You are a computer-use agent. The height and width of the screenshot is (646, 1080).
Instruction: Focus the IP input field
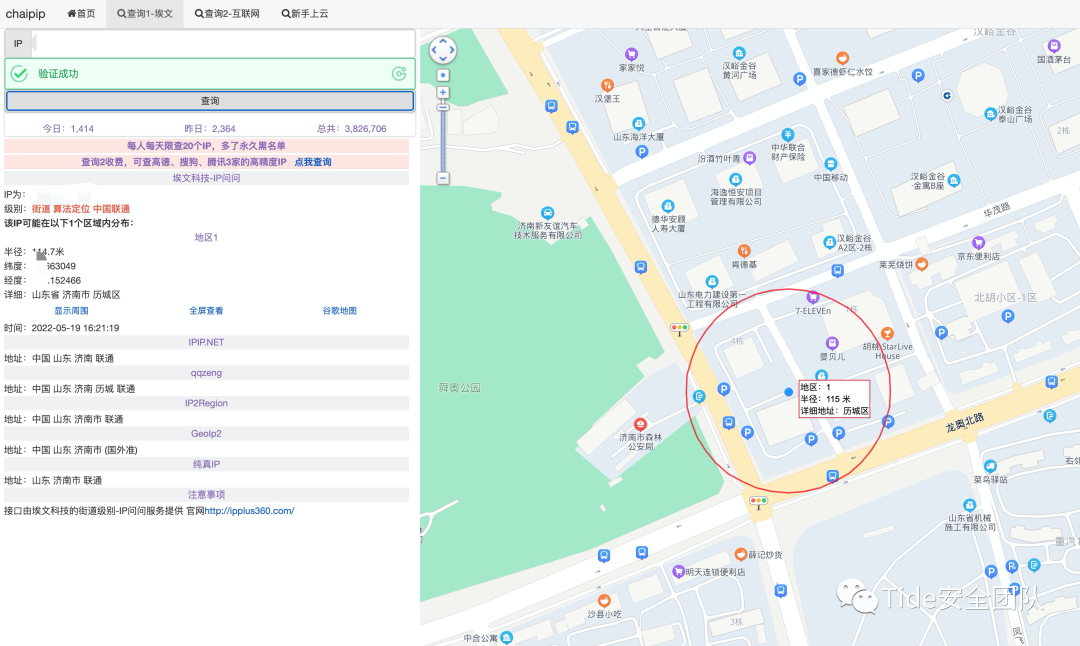(x=224, y=43)
